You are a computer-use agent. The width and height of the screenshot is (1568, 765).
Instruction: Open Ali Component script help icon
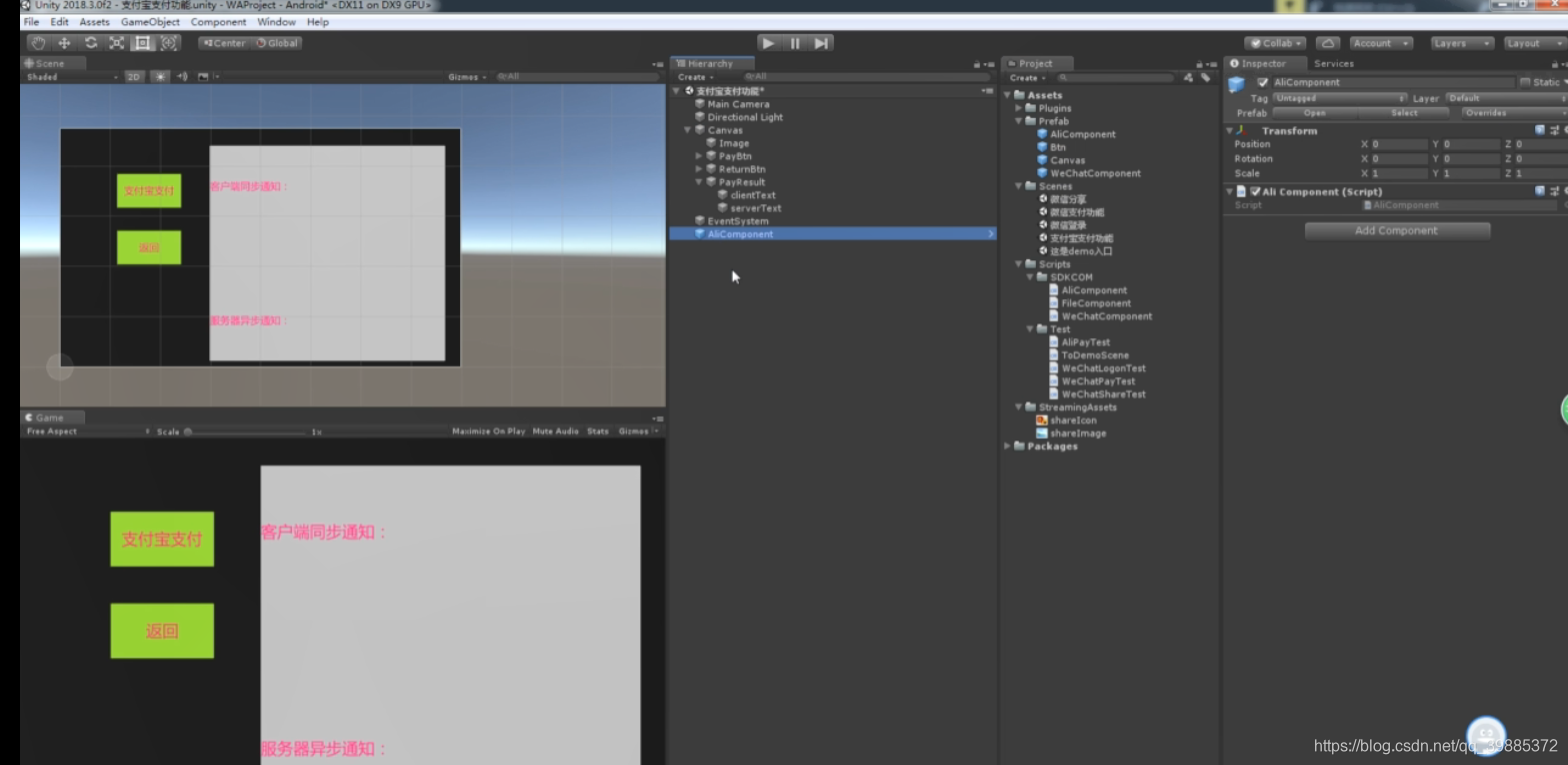(1540, 191)
